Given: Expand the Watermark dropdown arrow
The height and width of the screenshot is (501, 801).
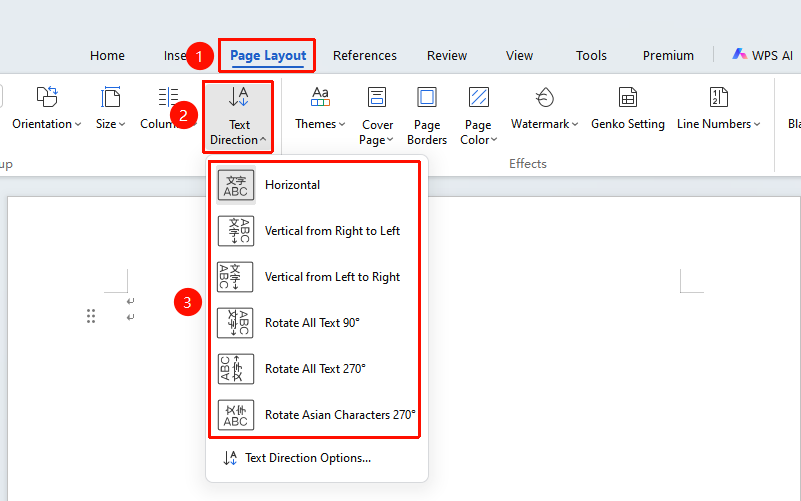Looking at the screenshot, I should 575,124.
